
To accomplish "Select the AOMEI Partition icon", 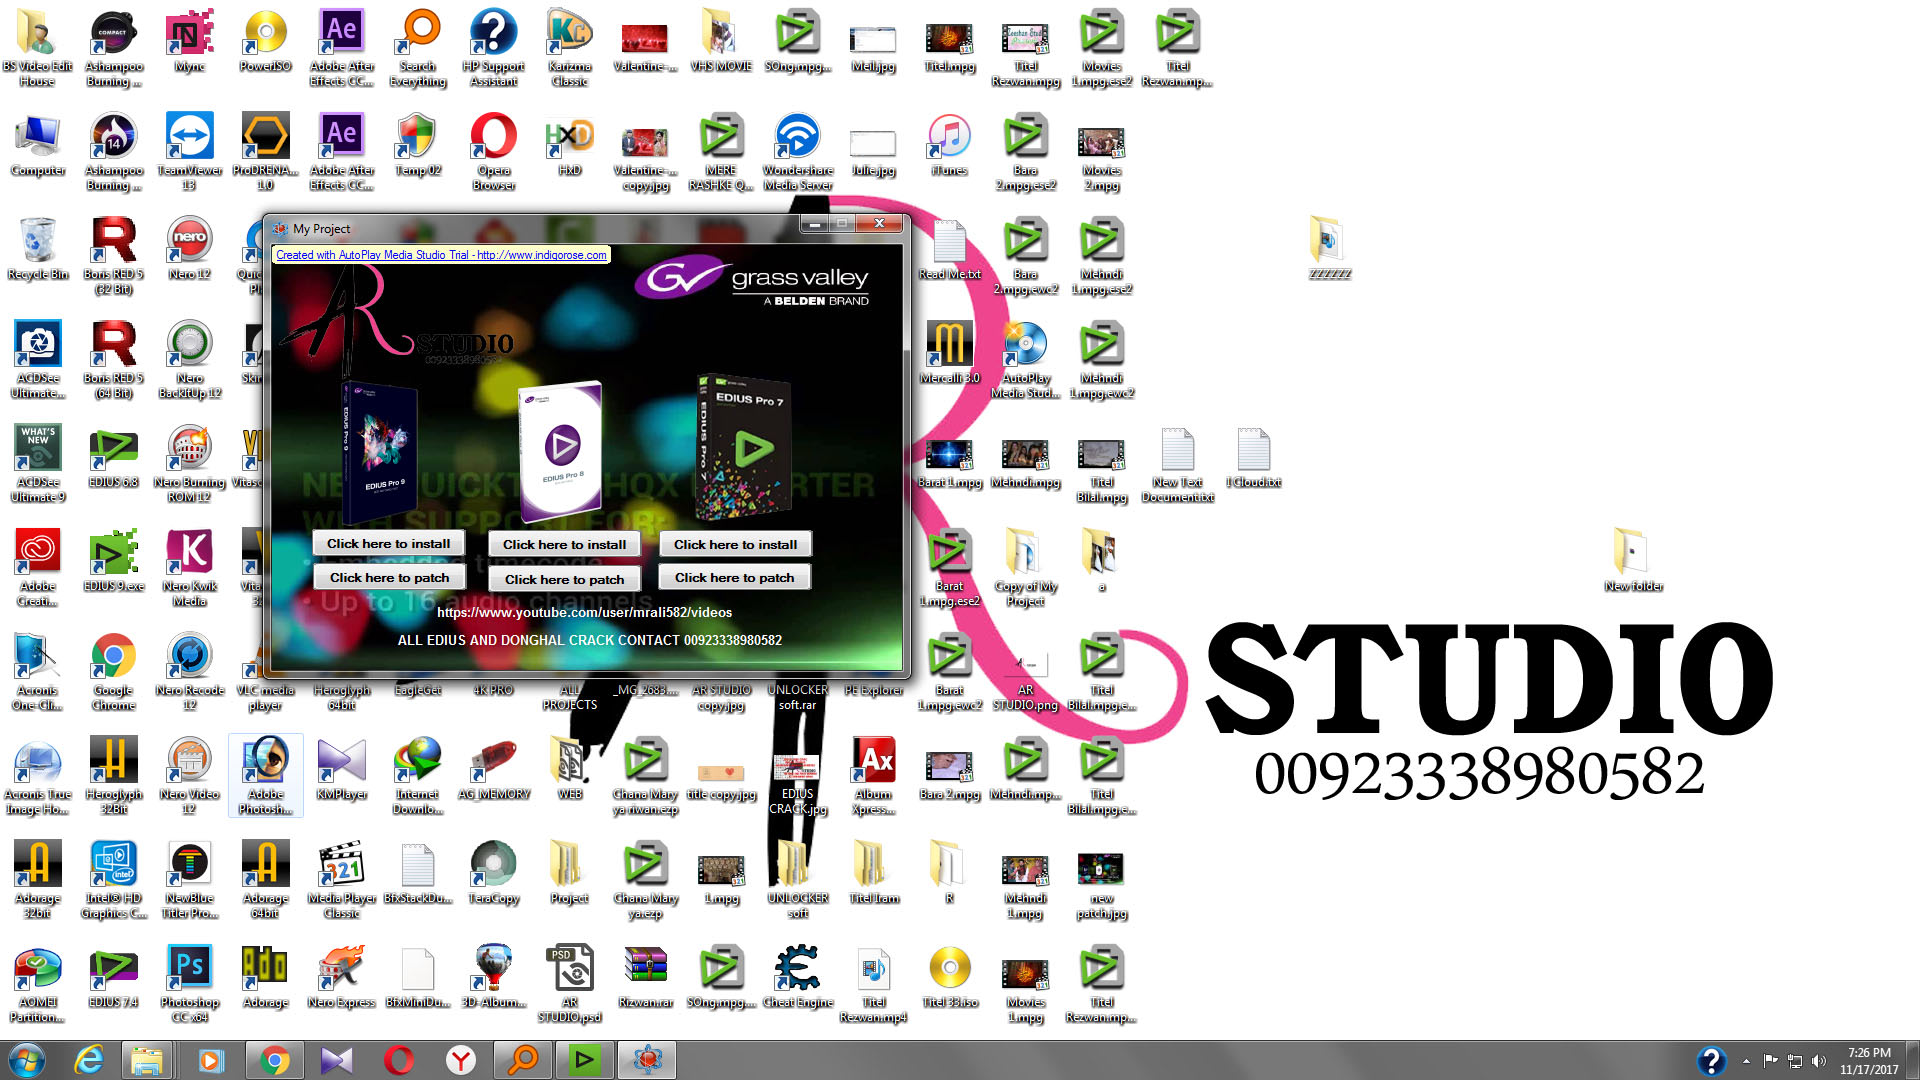I will 37,984.
